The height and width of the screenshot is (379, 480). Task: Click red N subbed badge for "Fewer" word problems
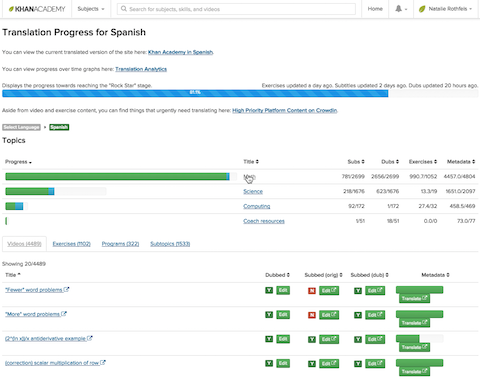click(x=312, y=291)
